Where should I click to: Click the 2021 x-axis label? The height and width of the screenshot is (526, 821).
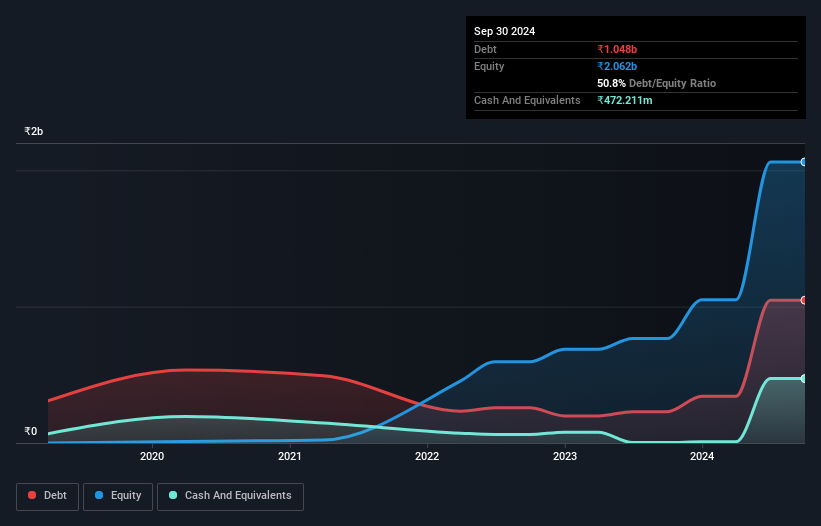coord(290,456)
